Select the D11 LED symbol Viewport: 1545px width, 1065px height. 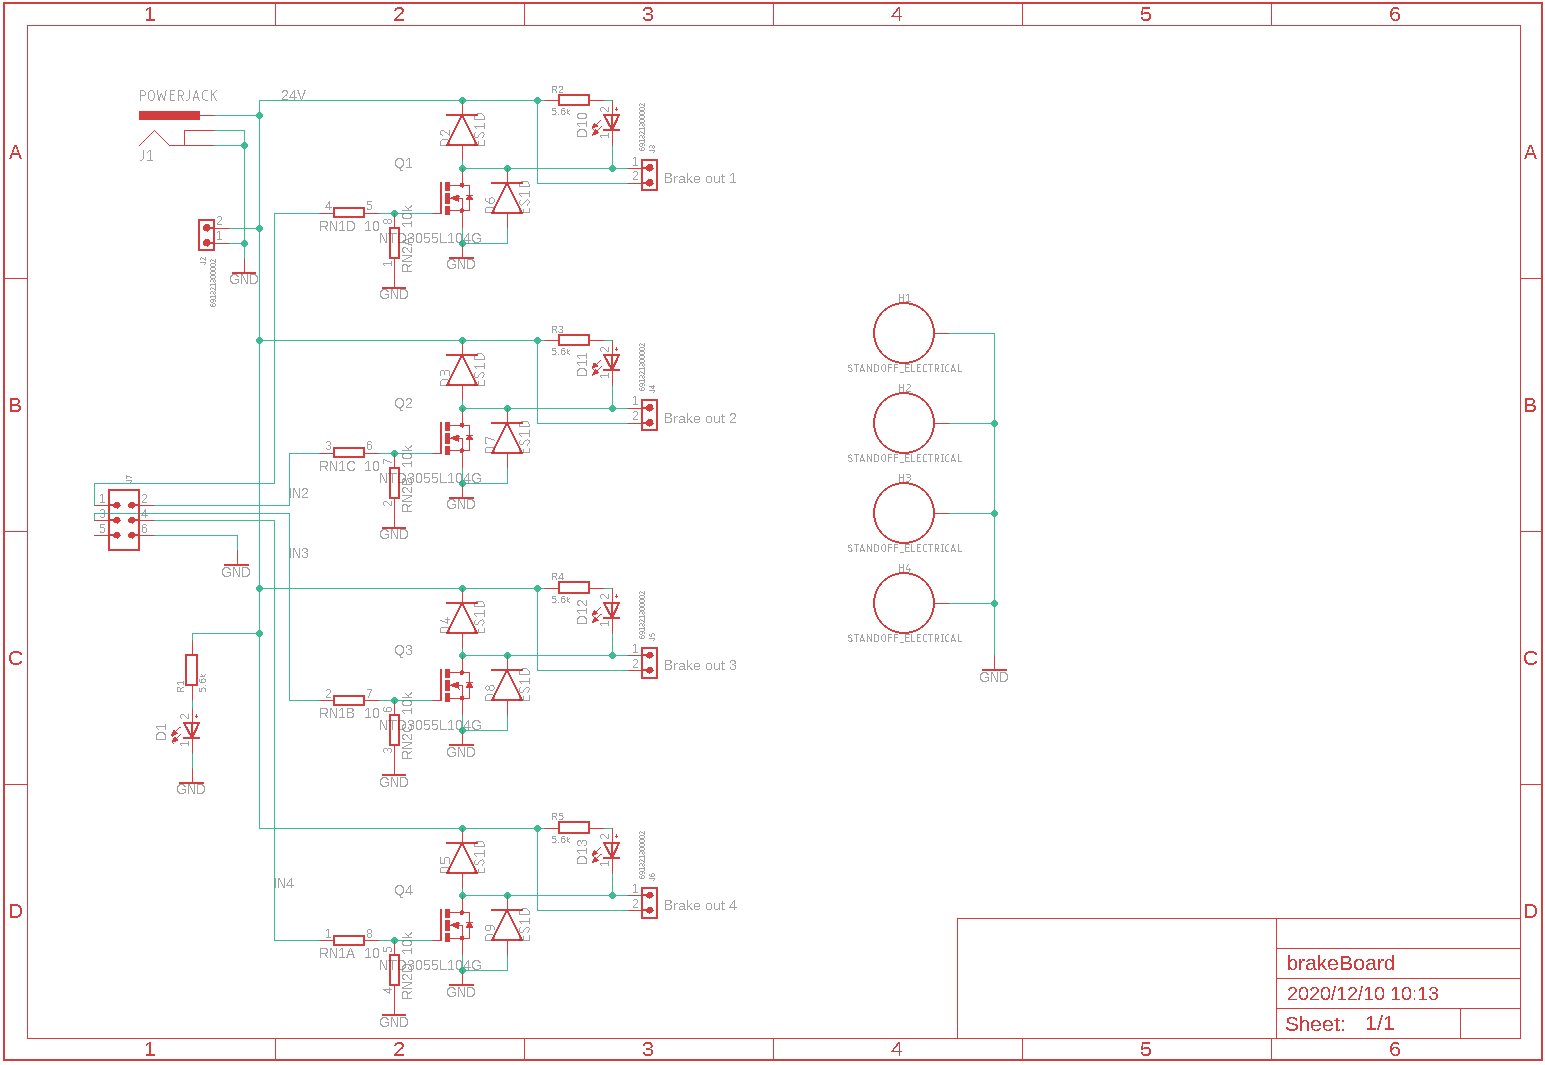(609, 362)
